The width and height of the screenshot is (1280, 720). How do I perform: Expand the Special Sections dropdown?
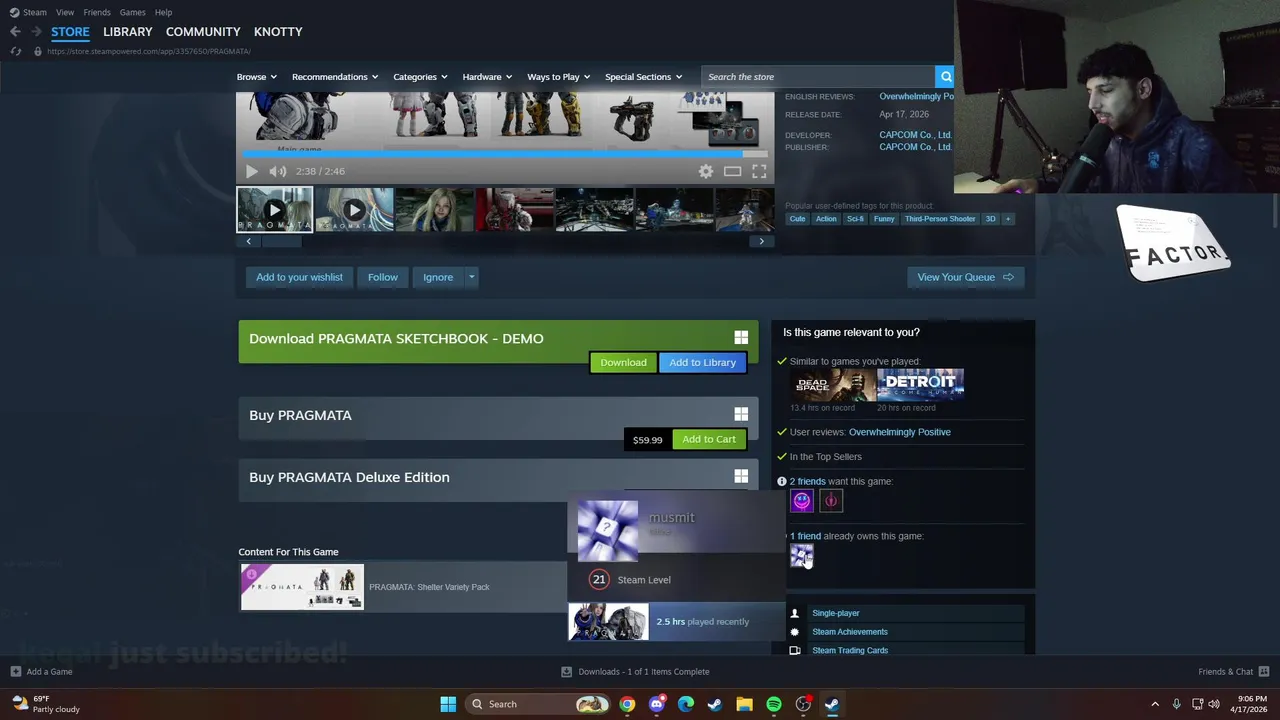(643, 77)
